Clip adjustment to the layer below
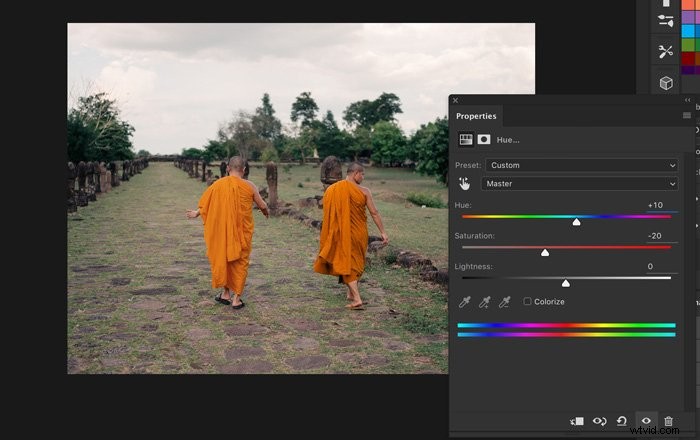This screenshot has height=440, width=700. (576, 421)
